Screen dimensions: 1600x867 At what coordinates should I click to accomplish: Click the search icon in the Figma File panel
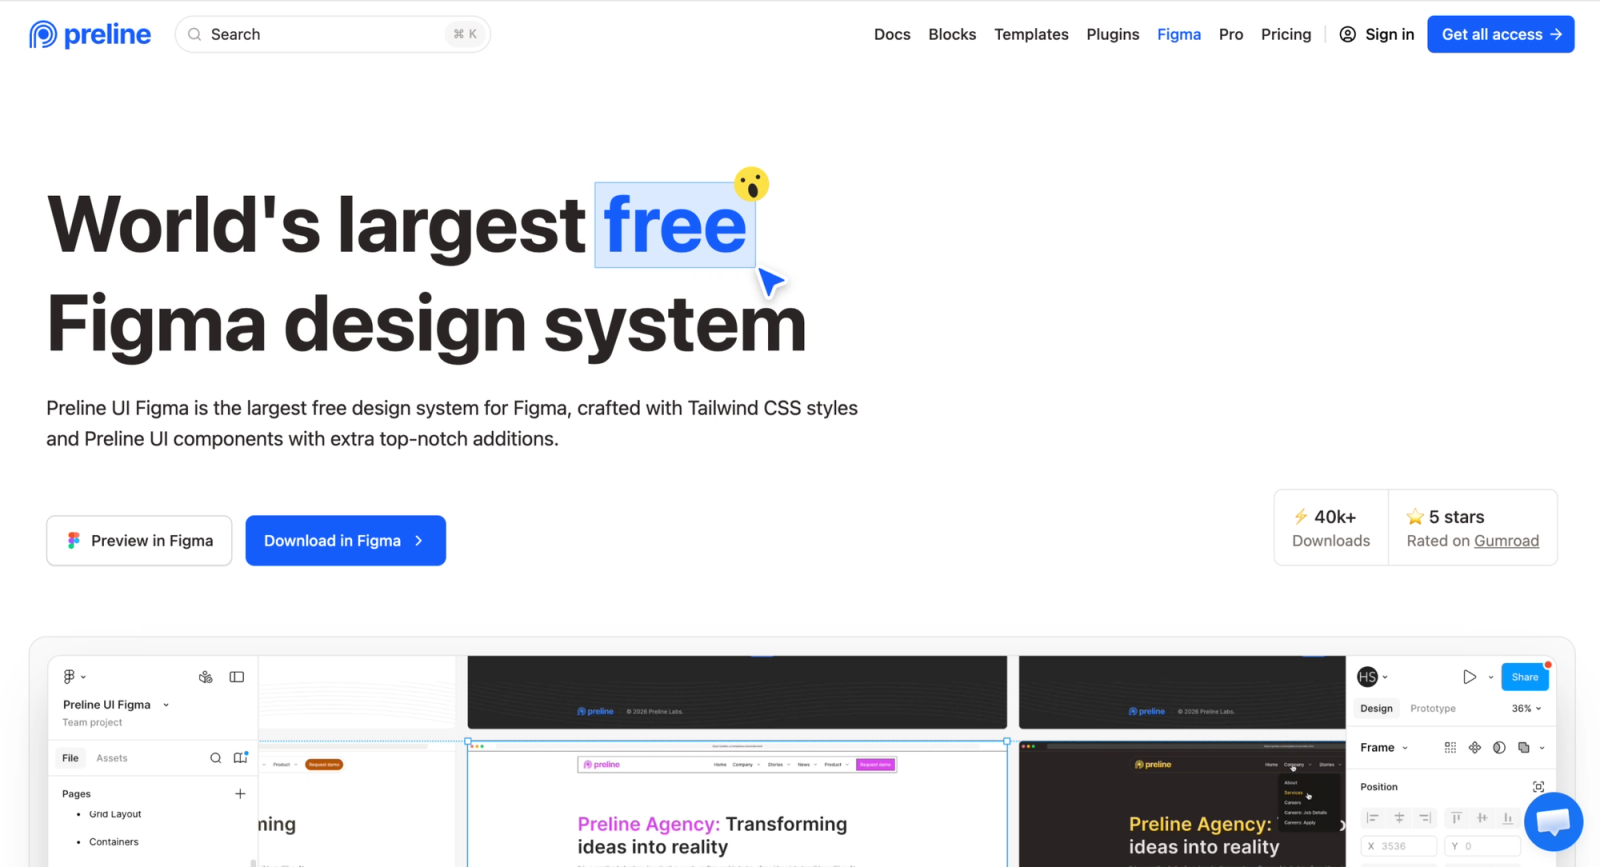click(215, 758)
